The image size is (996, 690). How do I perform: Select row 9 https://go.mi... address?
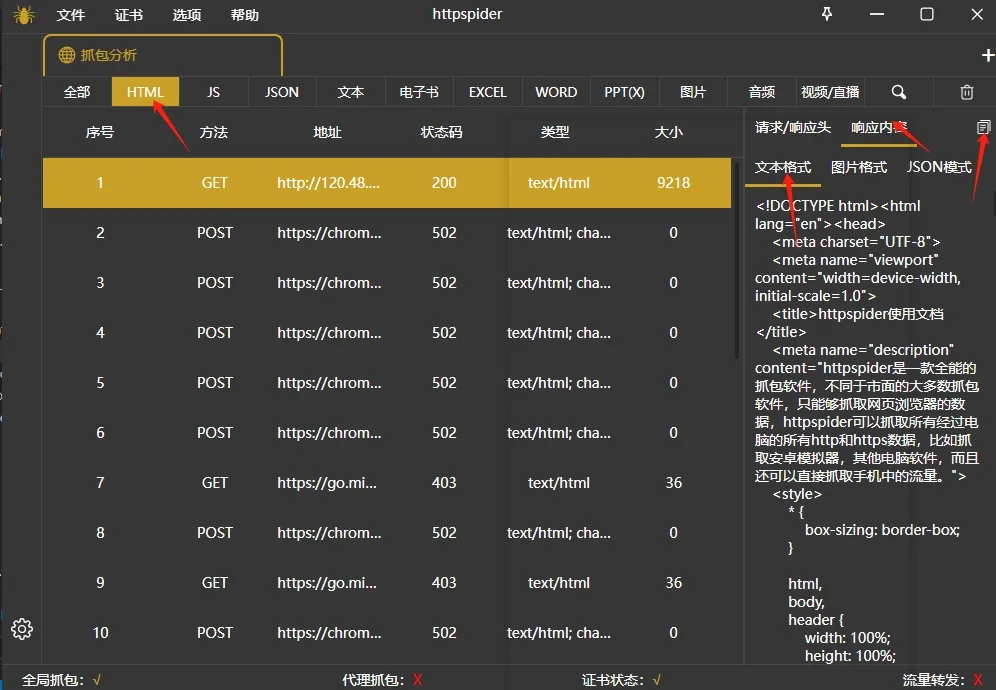tap(327, 583)
